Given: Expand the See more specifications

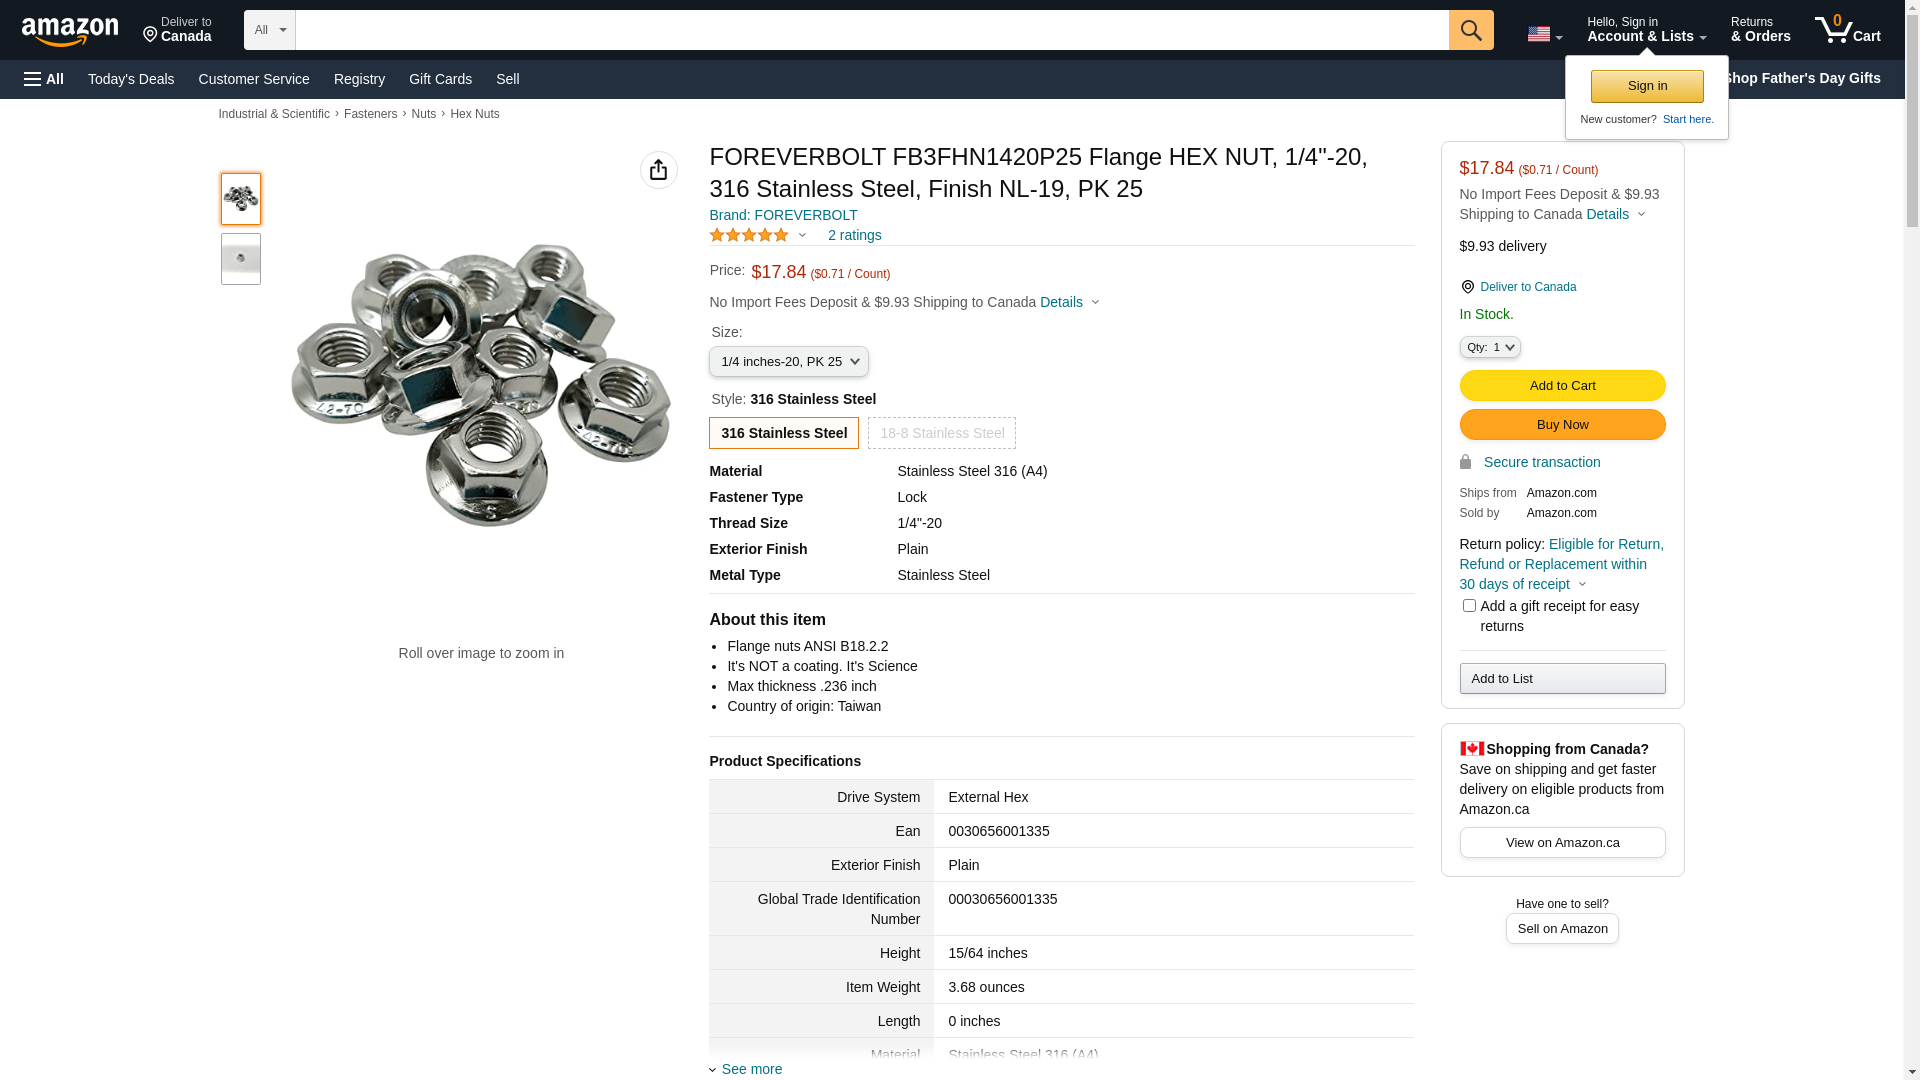Looking at the screenshot, I should (751, 1069).
